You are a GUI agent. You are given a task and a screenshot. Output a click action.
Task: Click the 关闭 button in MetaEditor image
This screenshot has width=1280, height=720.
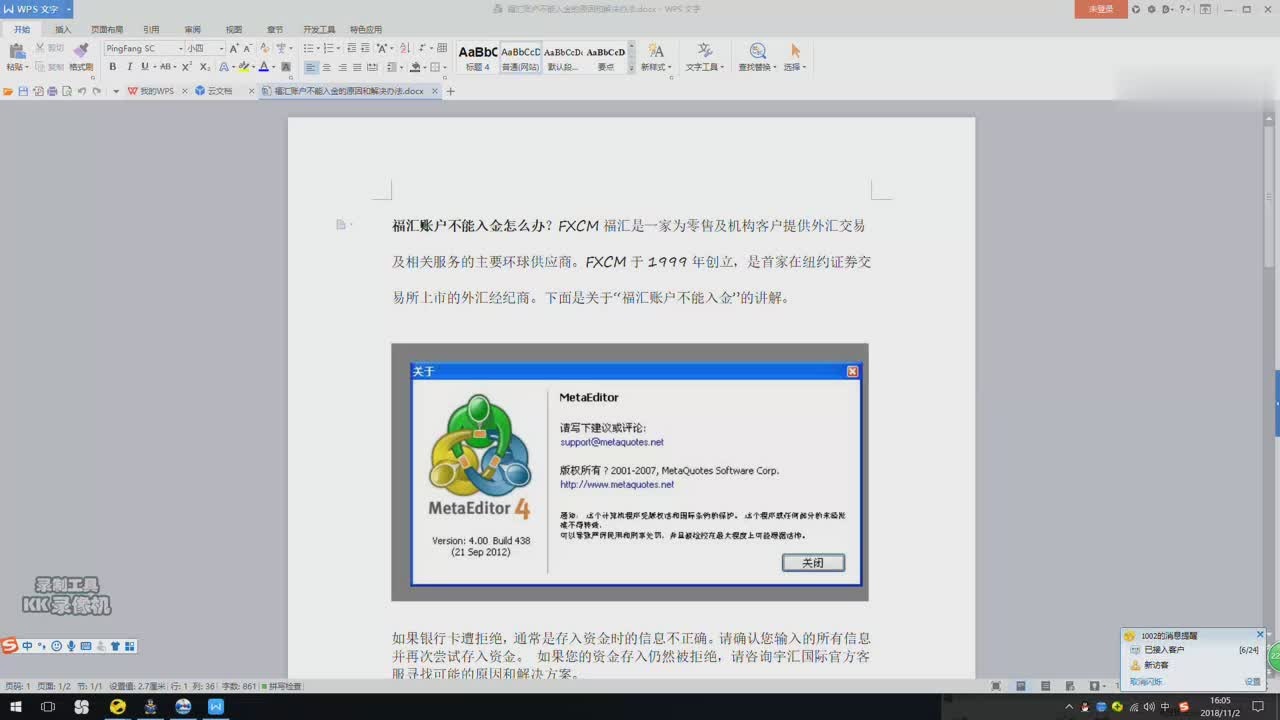(x=813, y=563)
